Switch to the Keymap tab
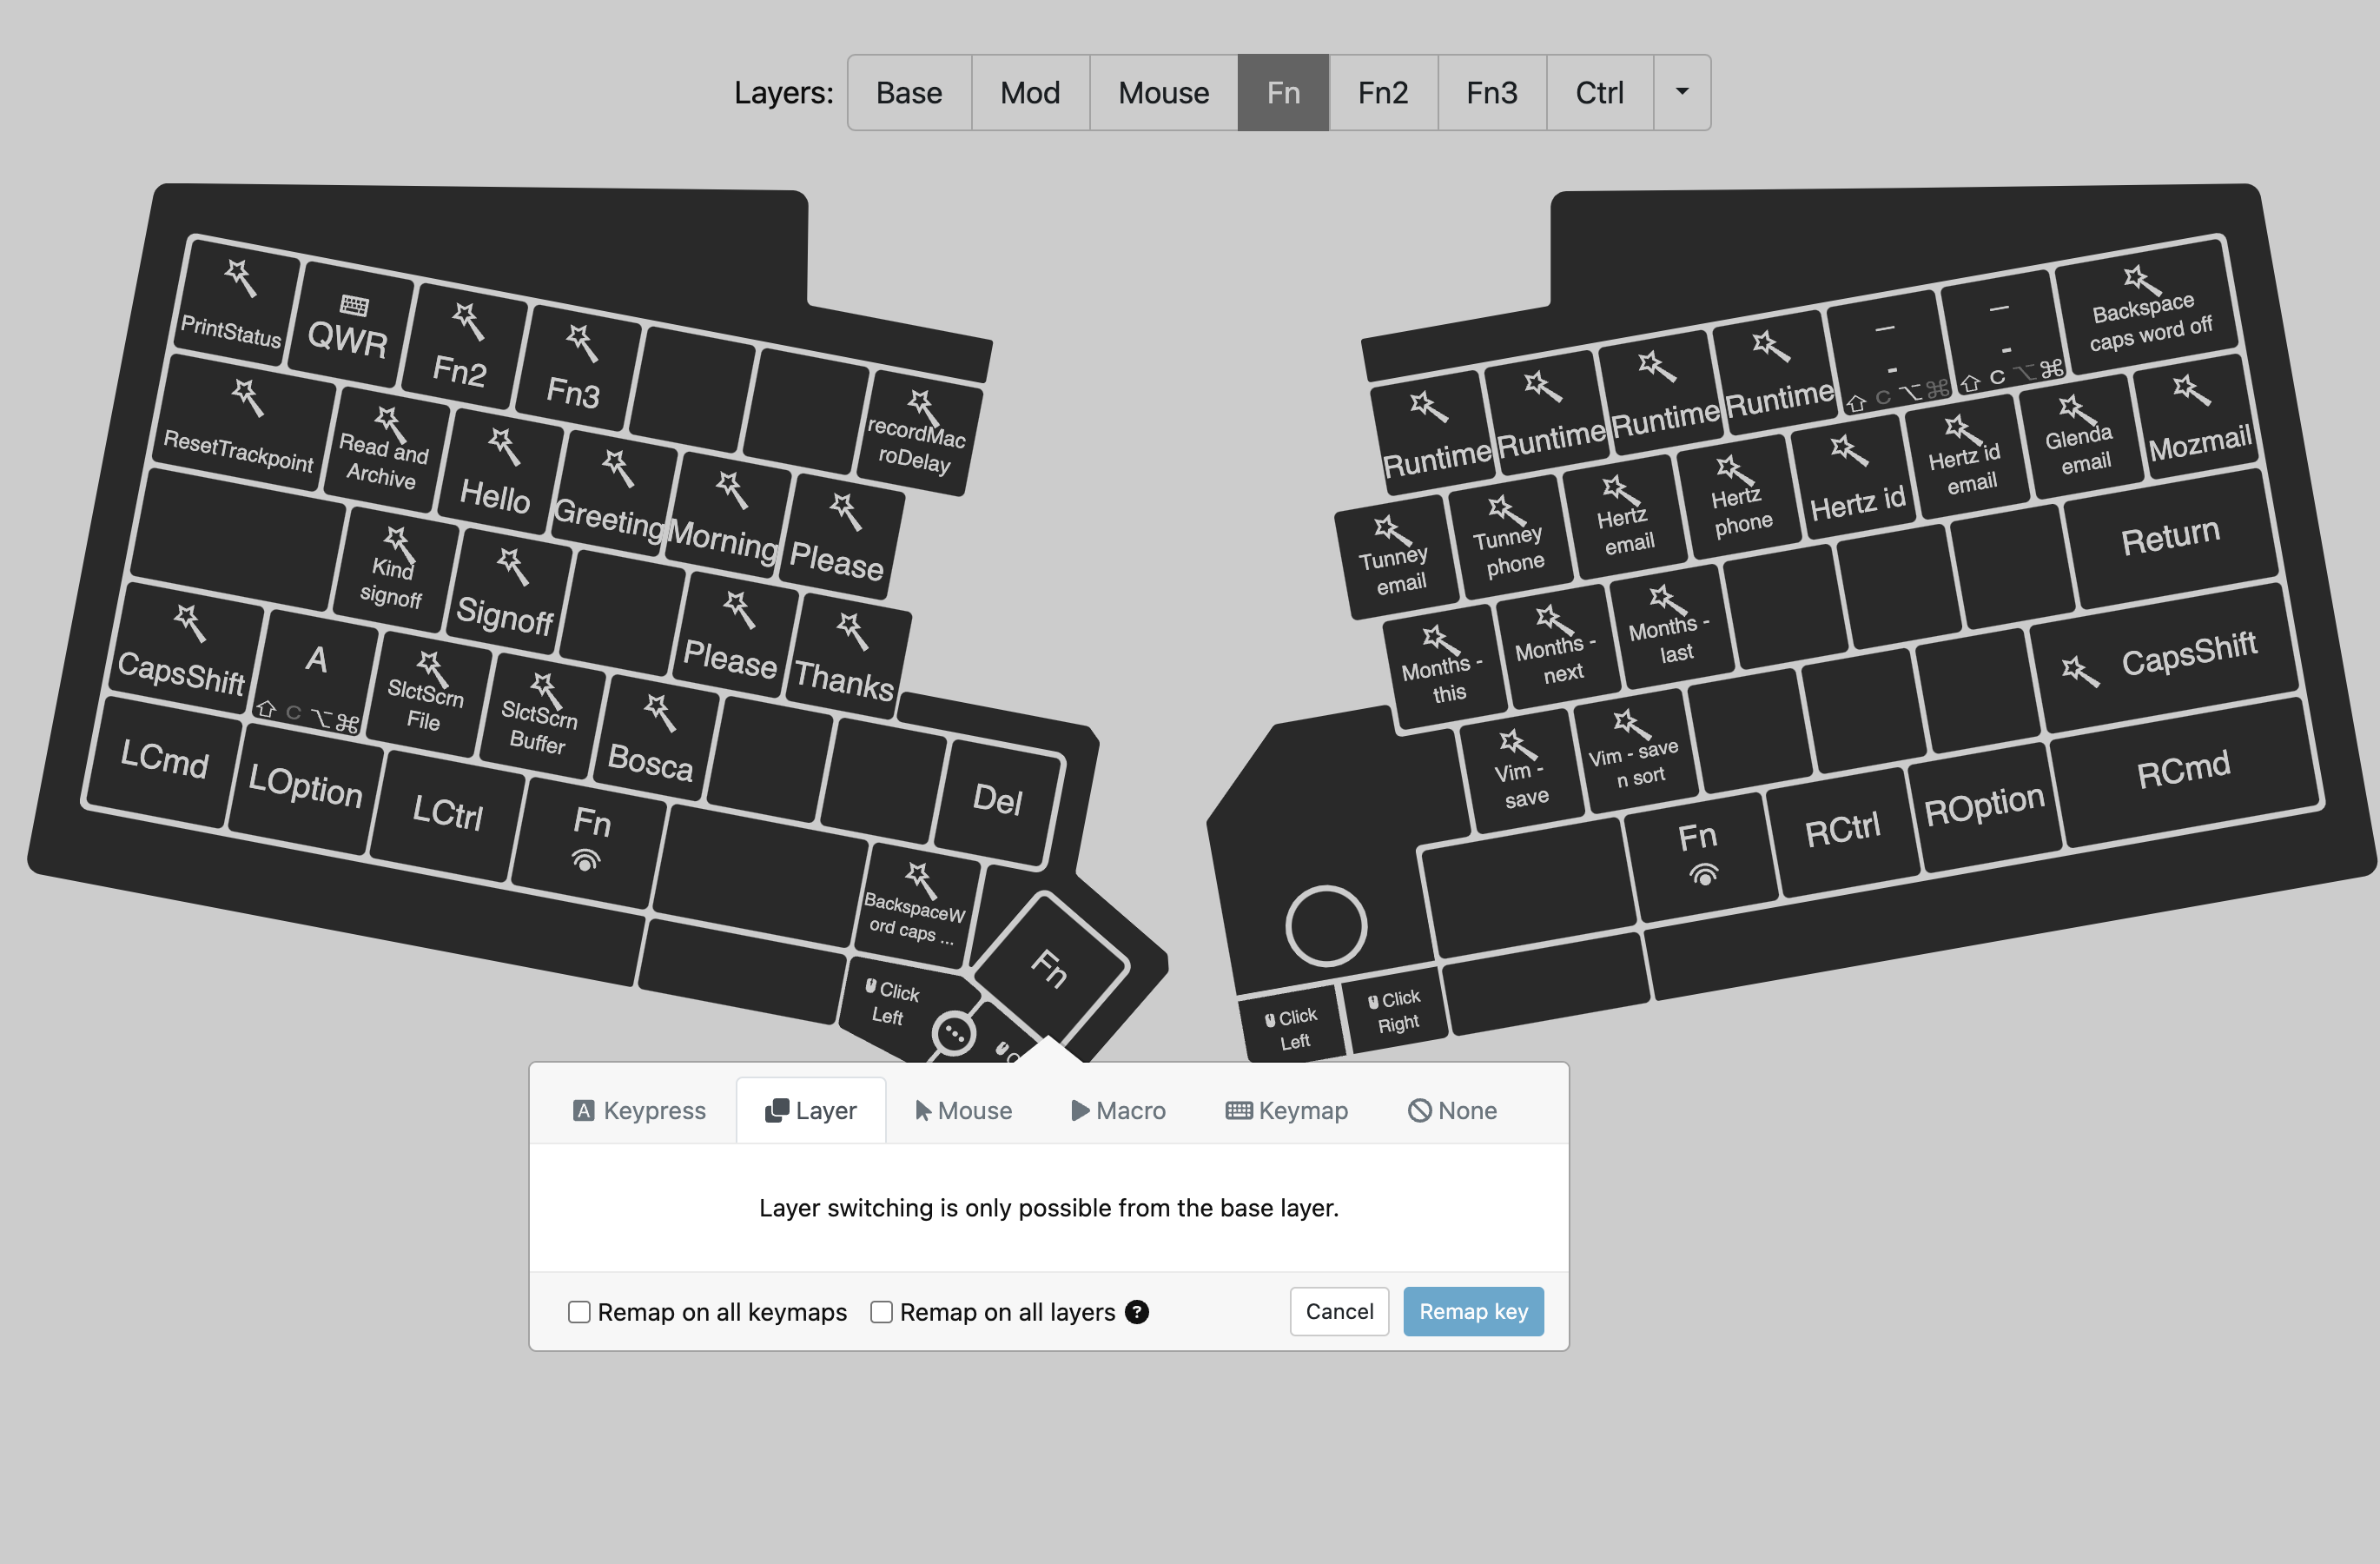The height and width of the screenshot is (1564, 2380). (1287, 1110)
